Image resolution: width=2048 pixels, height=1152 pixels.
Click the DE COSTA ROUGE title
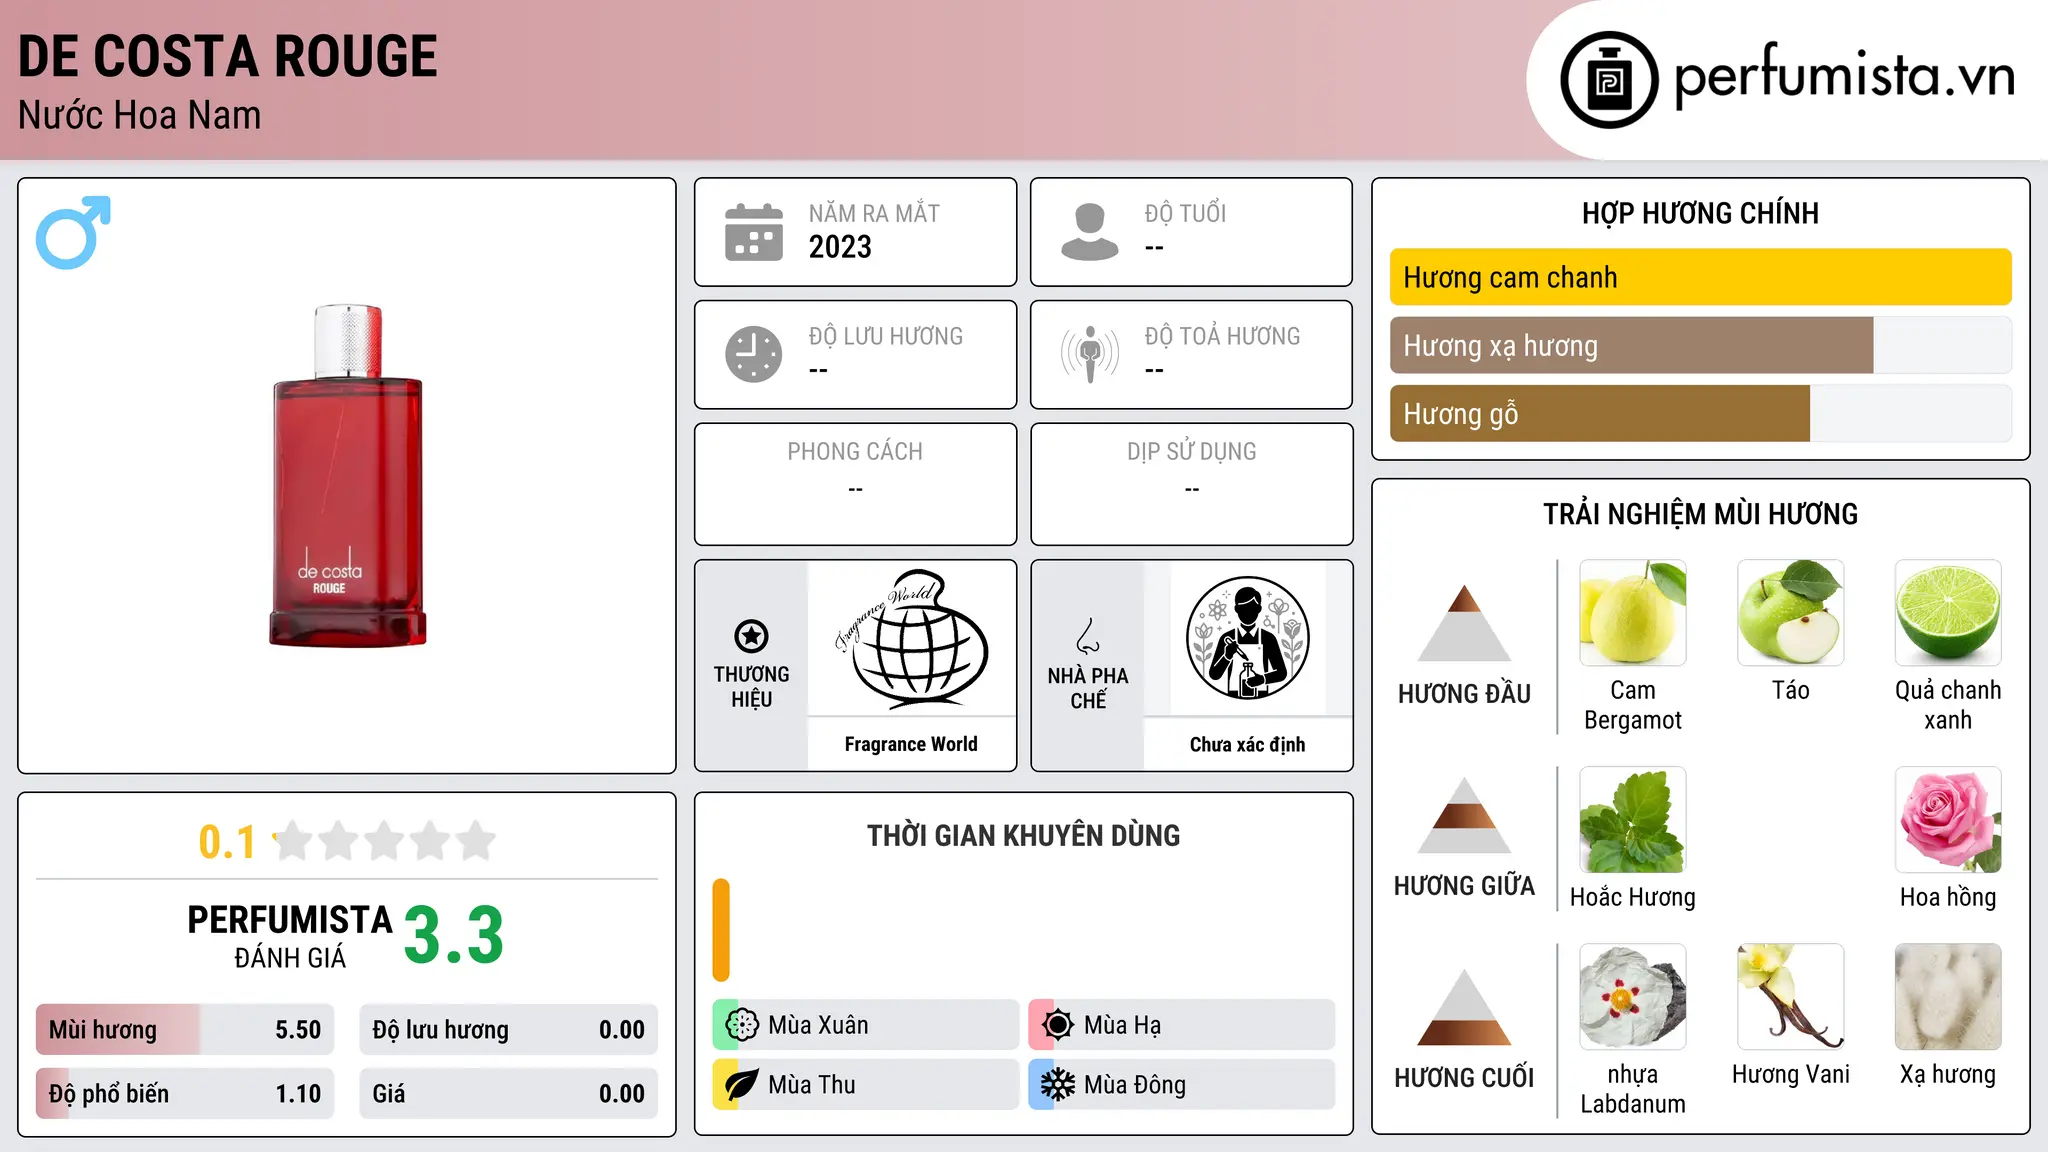[x=228, y=56]
